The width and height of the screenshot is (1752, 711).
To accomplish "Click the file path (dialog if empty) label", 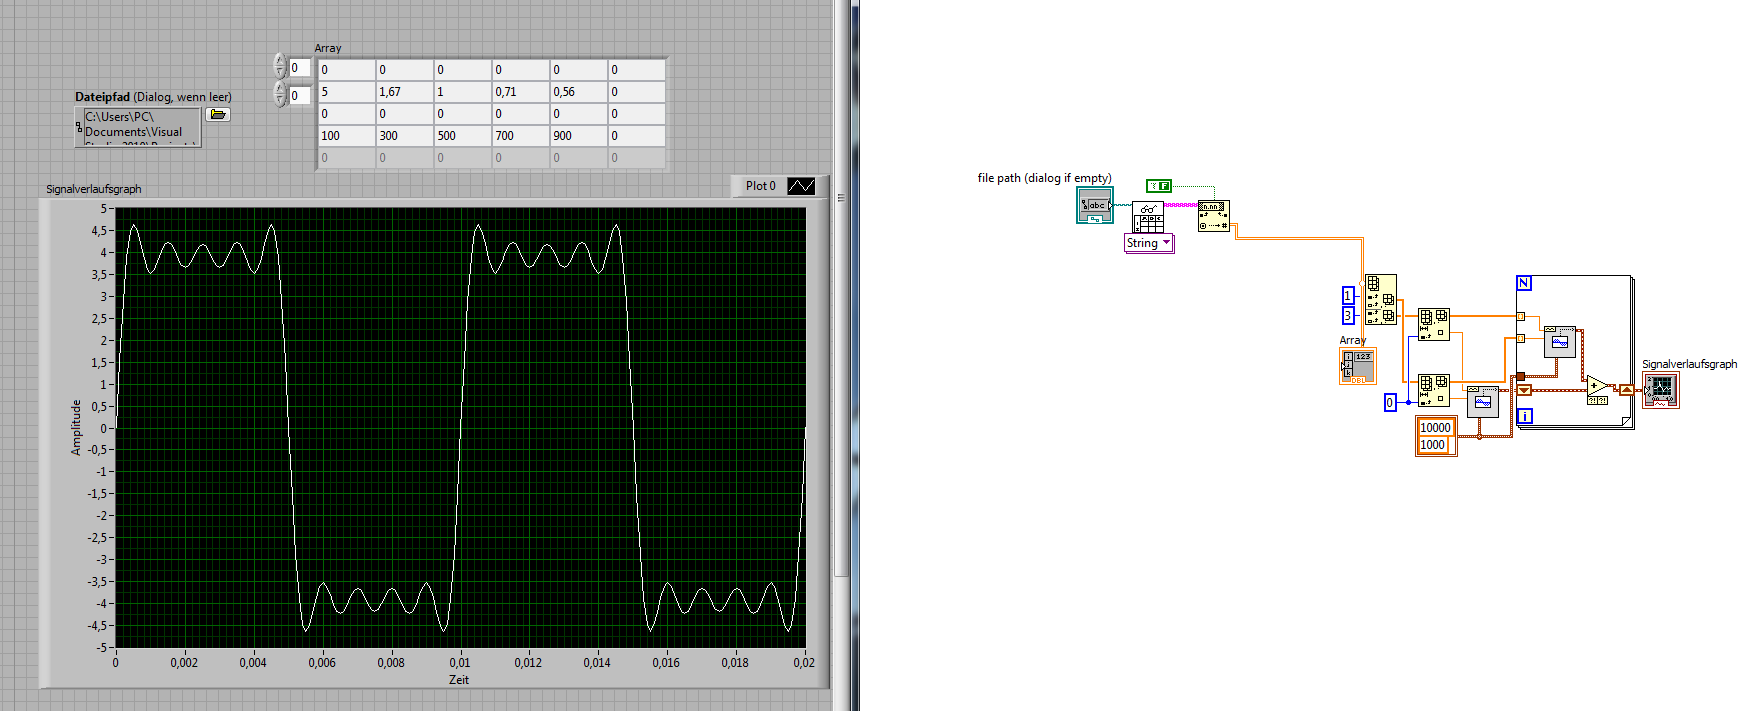I will coord(1044,178).
